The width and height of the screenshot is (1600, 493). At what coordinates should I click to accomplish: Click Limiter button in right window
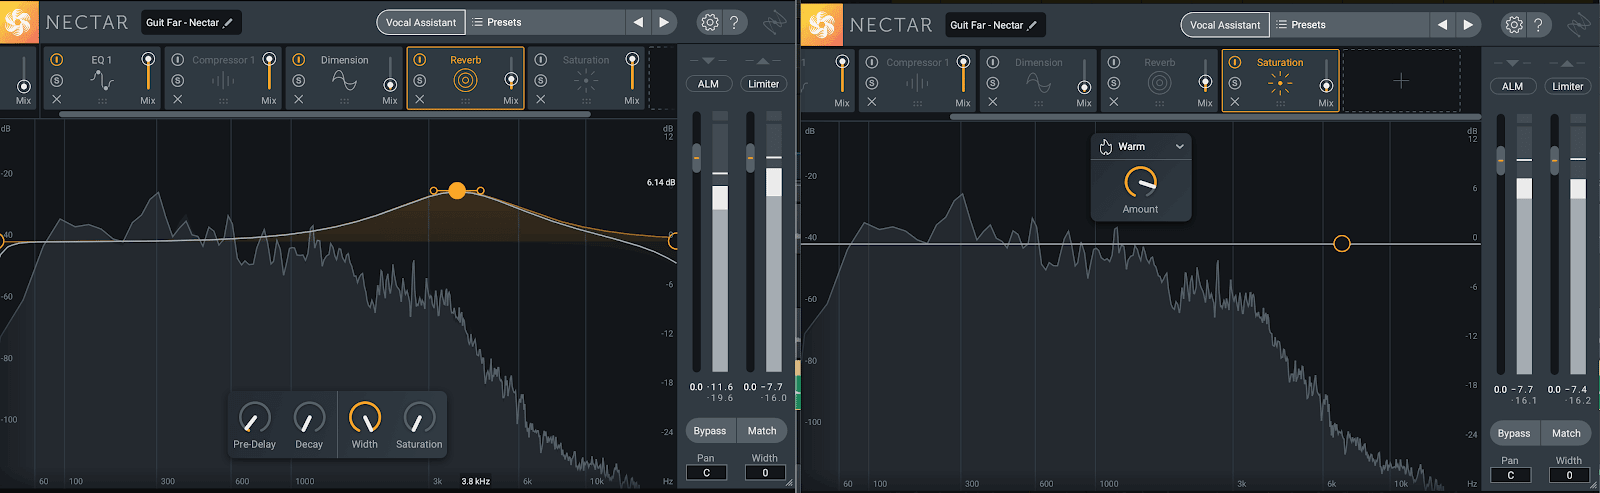(x=1567, y=86)
